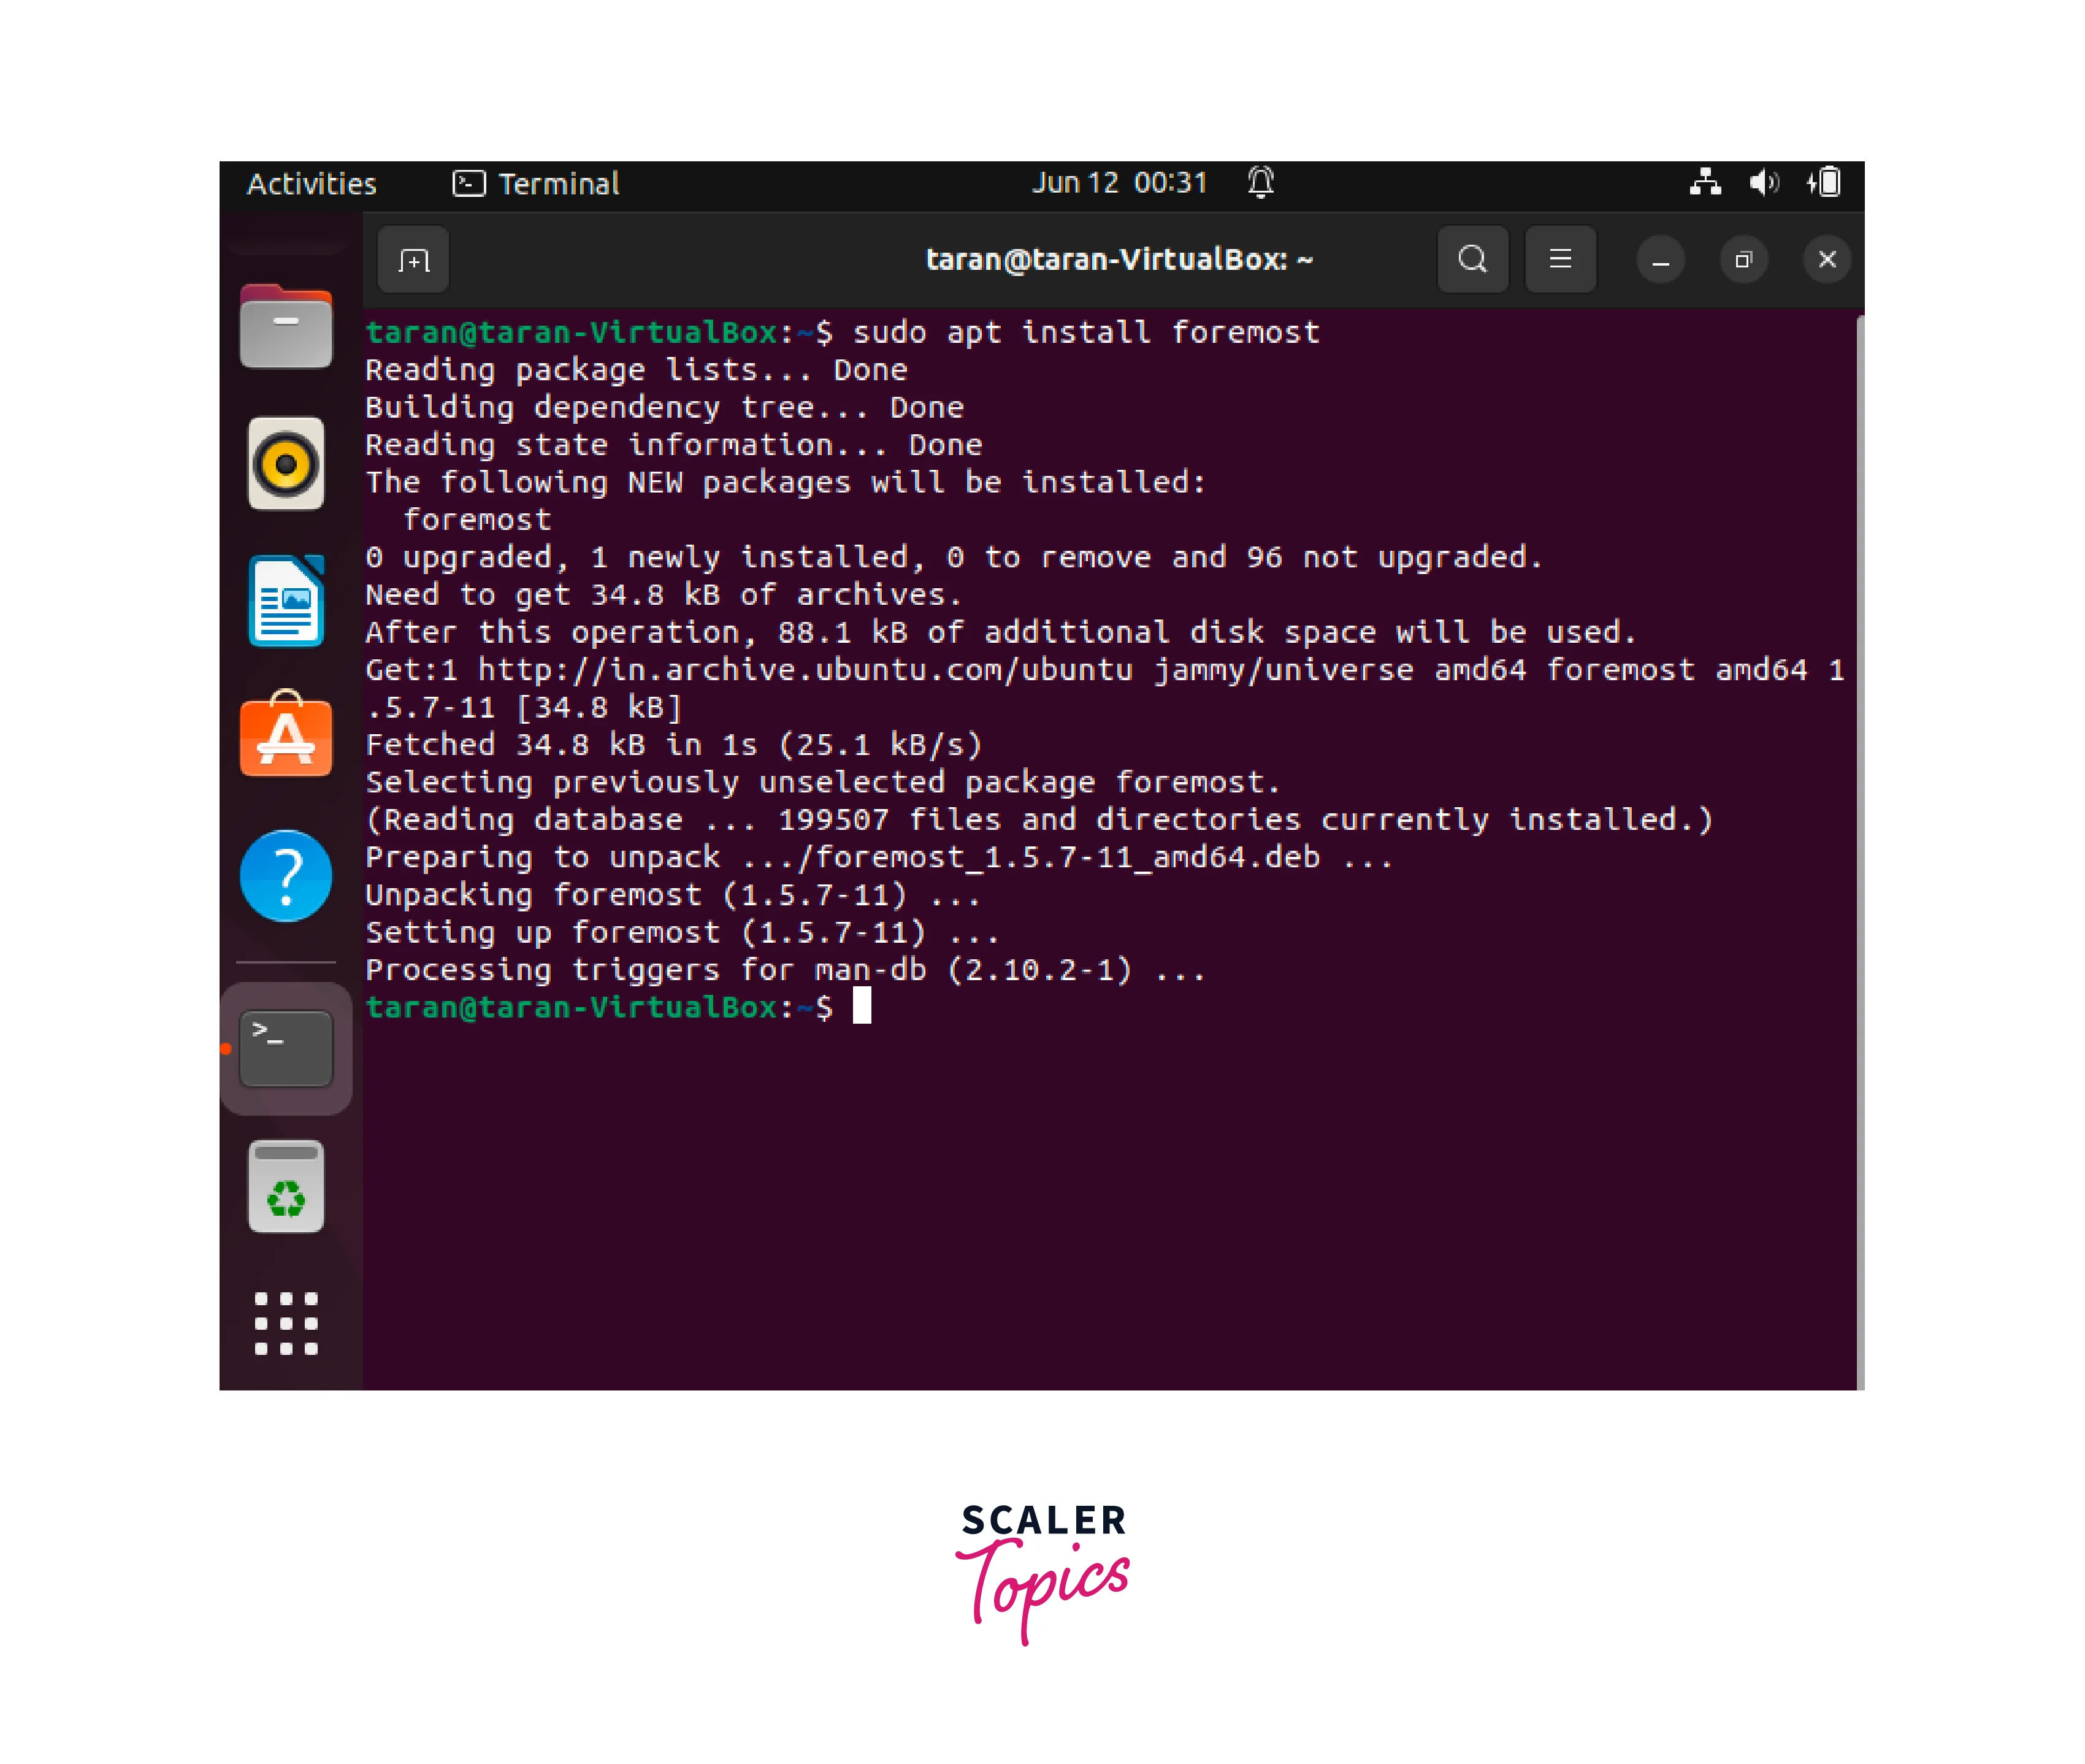Open Ubuntu Software from the dock

click(286, 736)
